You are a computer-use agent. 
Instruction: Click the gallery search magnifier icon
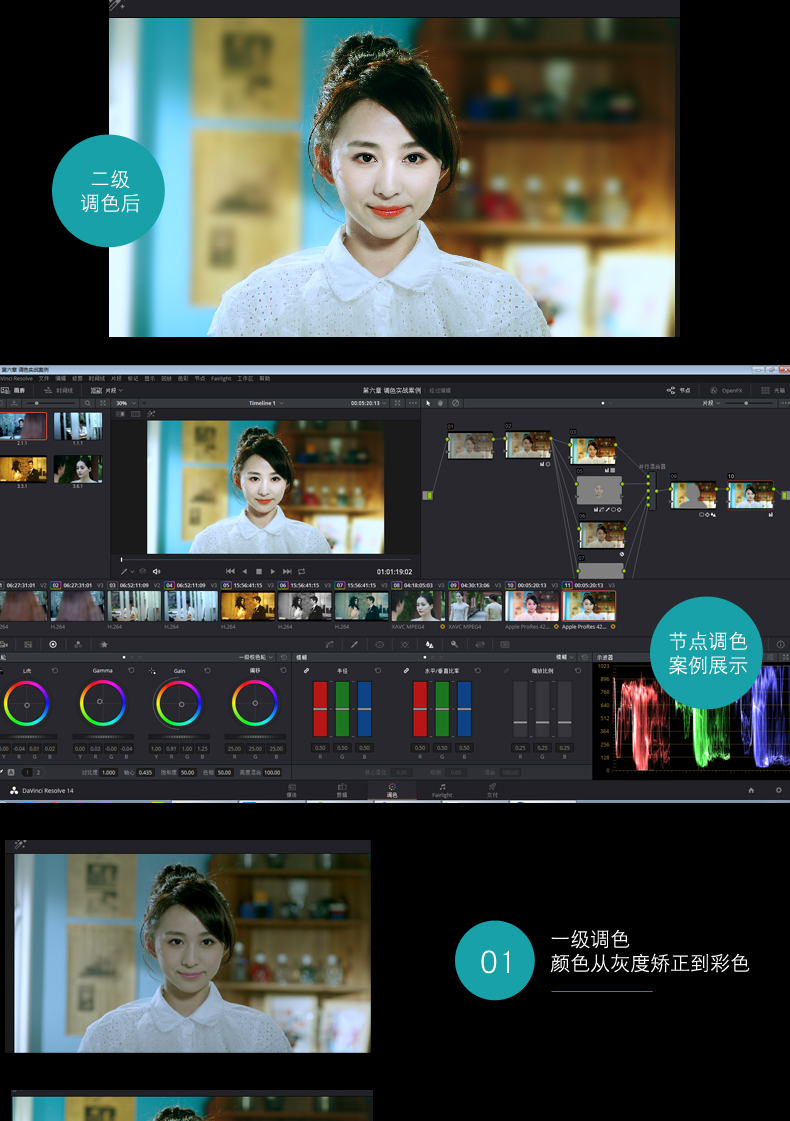88,403
